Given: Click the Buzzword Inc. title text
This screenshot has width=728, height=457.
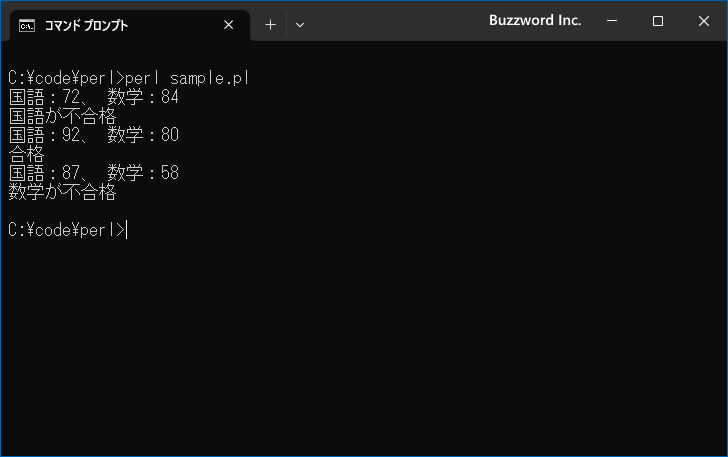Looking at the screenshot, I should click(535, 20).
